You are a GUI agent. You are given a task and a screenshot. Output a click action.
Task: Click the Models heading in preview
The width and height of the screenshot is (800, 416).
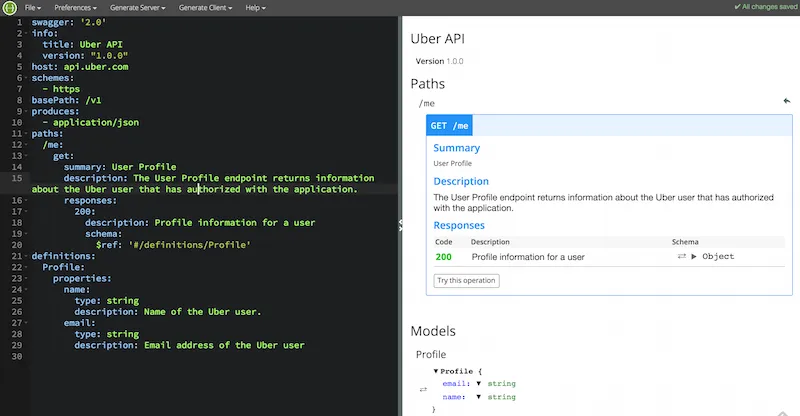coord(433,331)
